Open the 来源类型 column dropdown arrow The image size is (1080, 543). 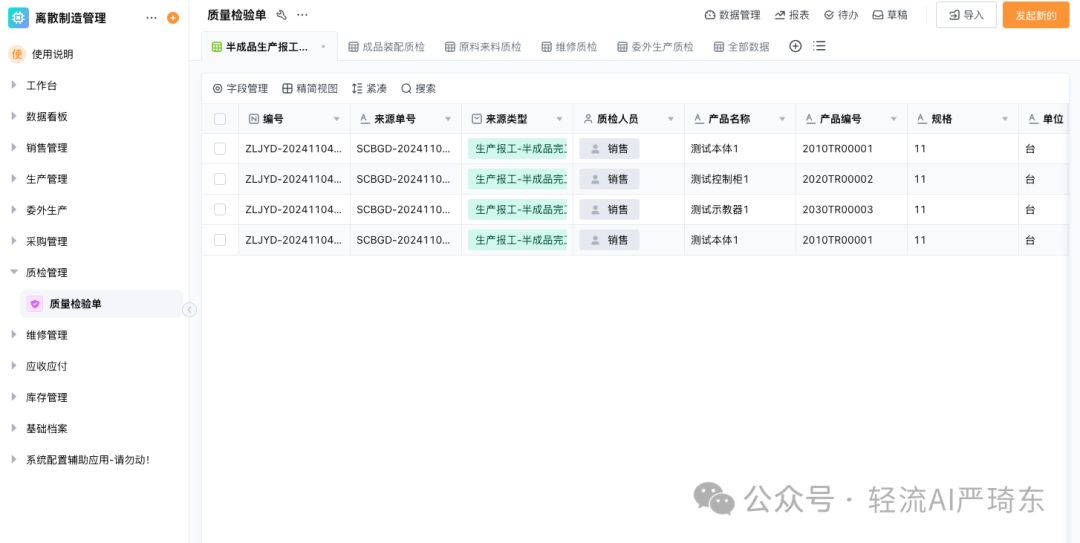click(x=559, y=119)
